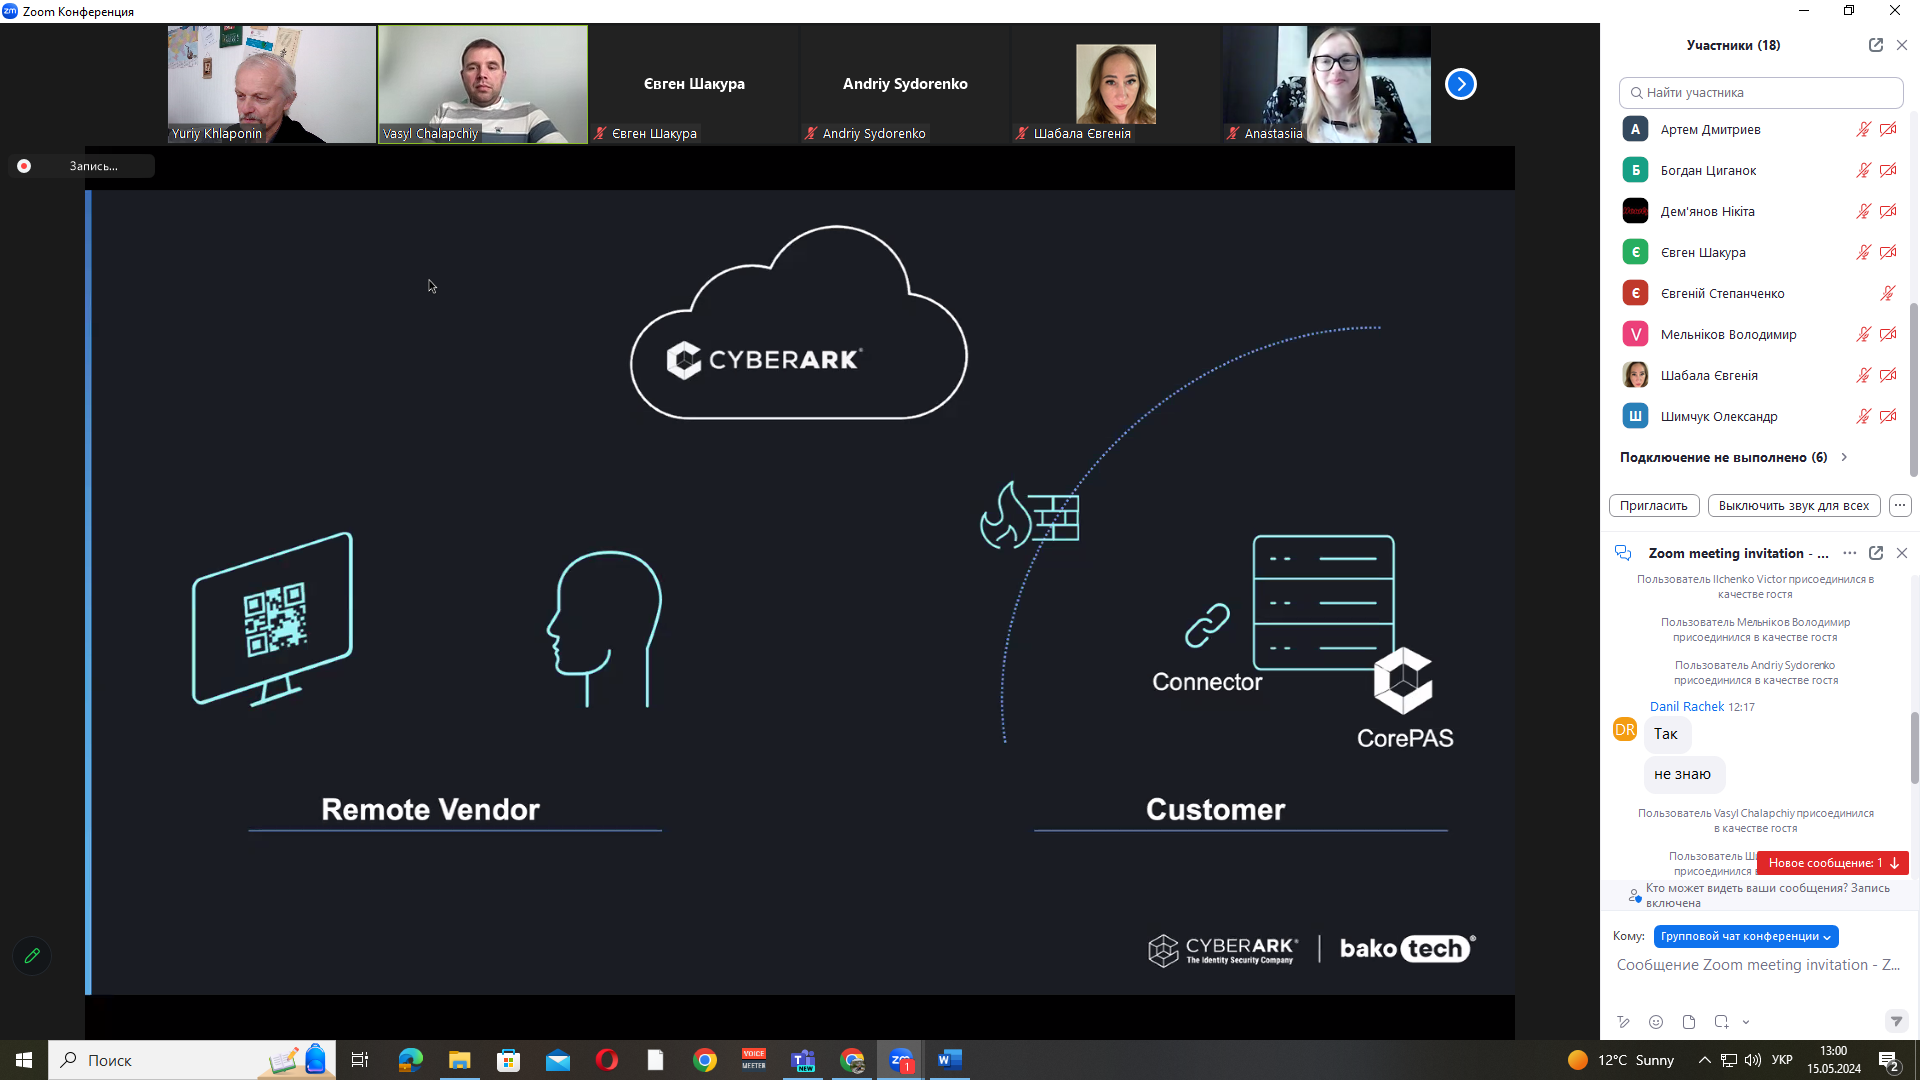
Task: Switch keyboard language УКР
Action: pyautogui.click(x=1782, y=1060)
